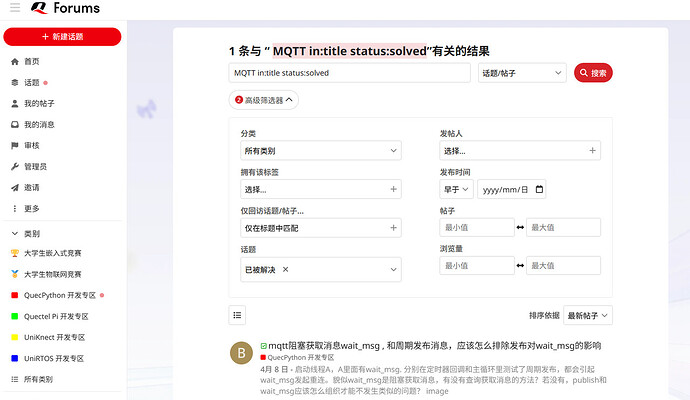Screen dimensions: 690x400
Task: Click the medal icon for 大学生物联网竞赛
Action: (15, 274)
